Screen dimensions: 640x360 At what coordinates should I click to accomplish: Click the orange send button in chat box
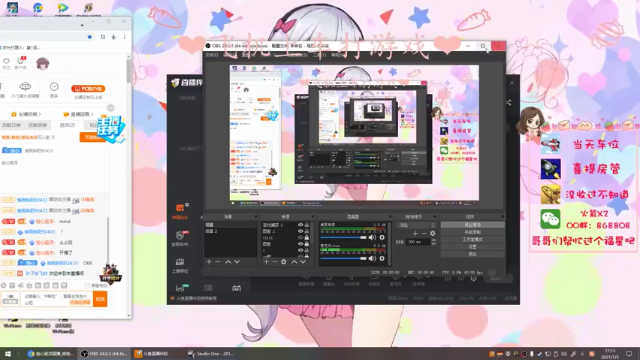click(x=100, y=299)
